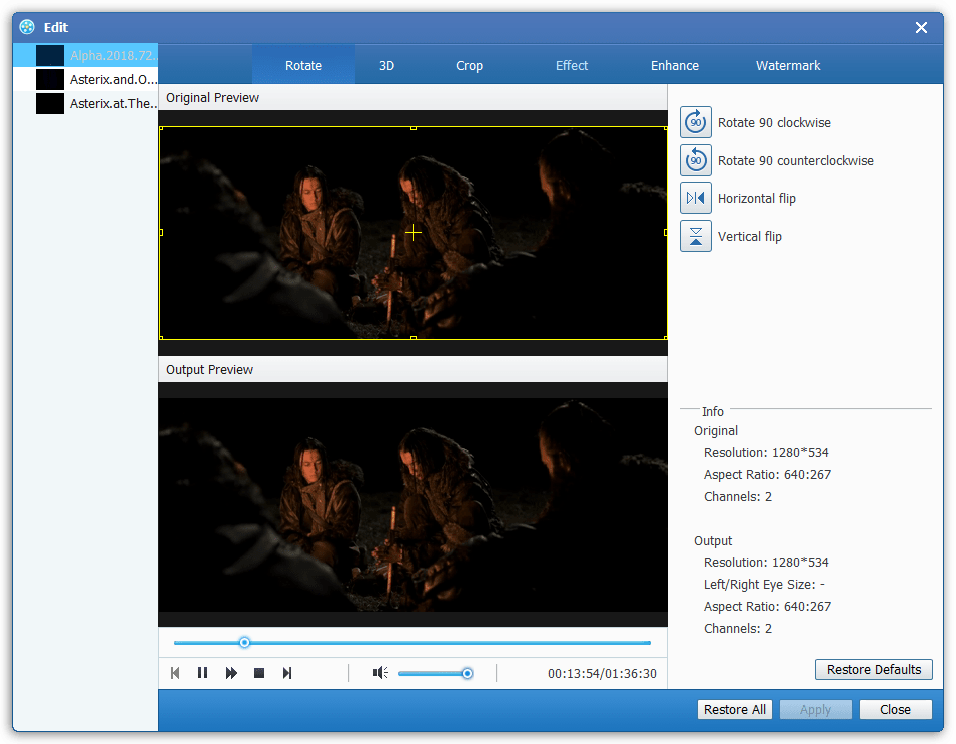This screenshot has height=744, width=956.
Task: Click the Alpha.2018 file thumbnail
Action: point(50,55)
